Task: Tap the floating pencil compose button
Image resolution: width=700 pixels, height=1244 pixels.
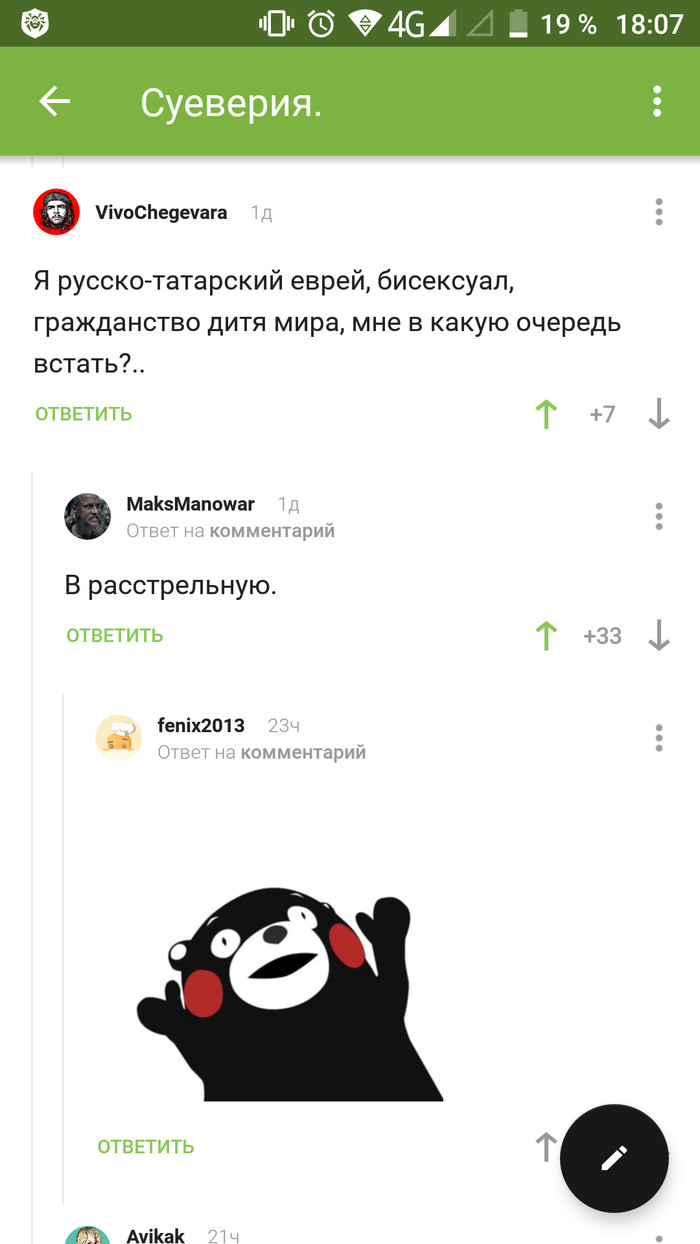Action: [x=614, y=1158]
